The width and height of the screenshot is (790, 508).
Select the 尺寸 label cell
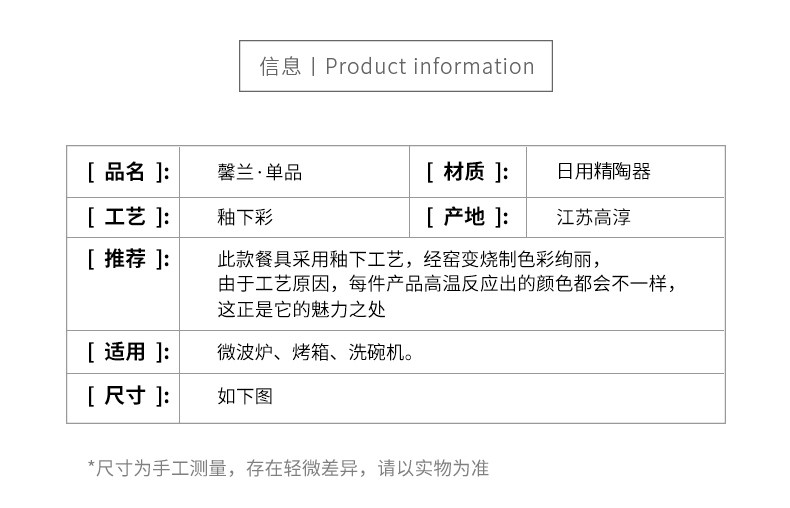click(124, 396)
